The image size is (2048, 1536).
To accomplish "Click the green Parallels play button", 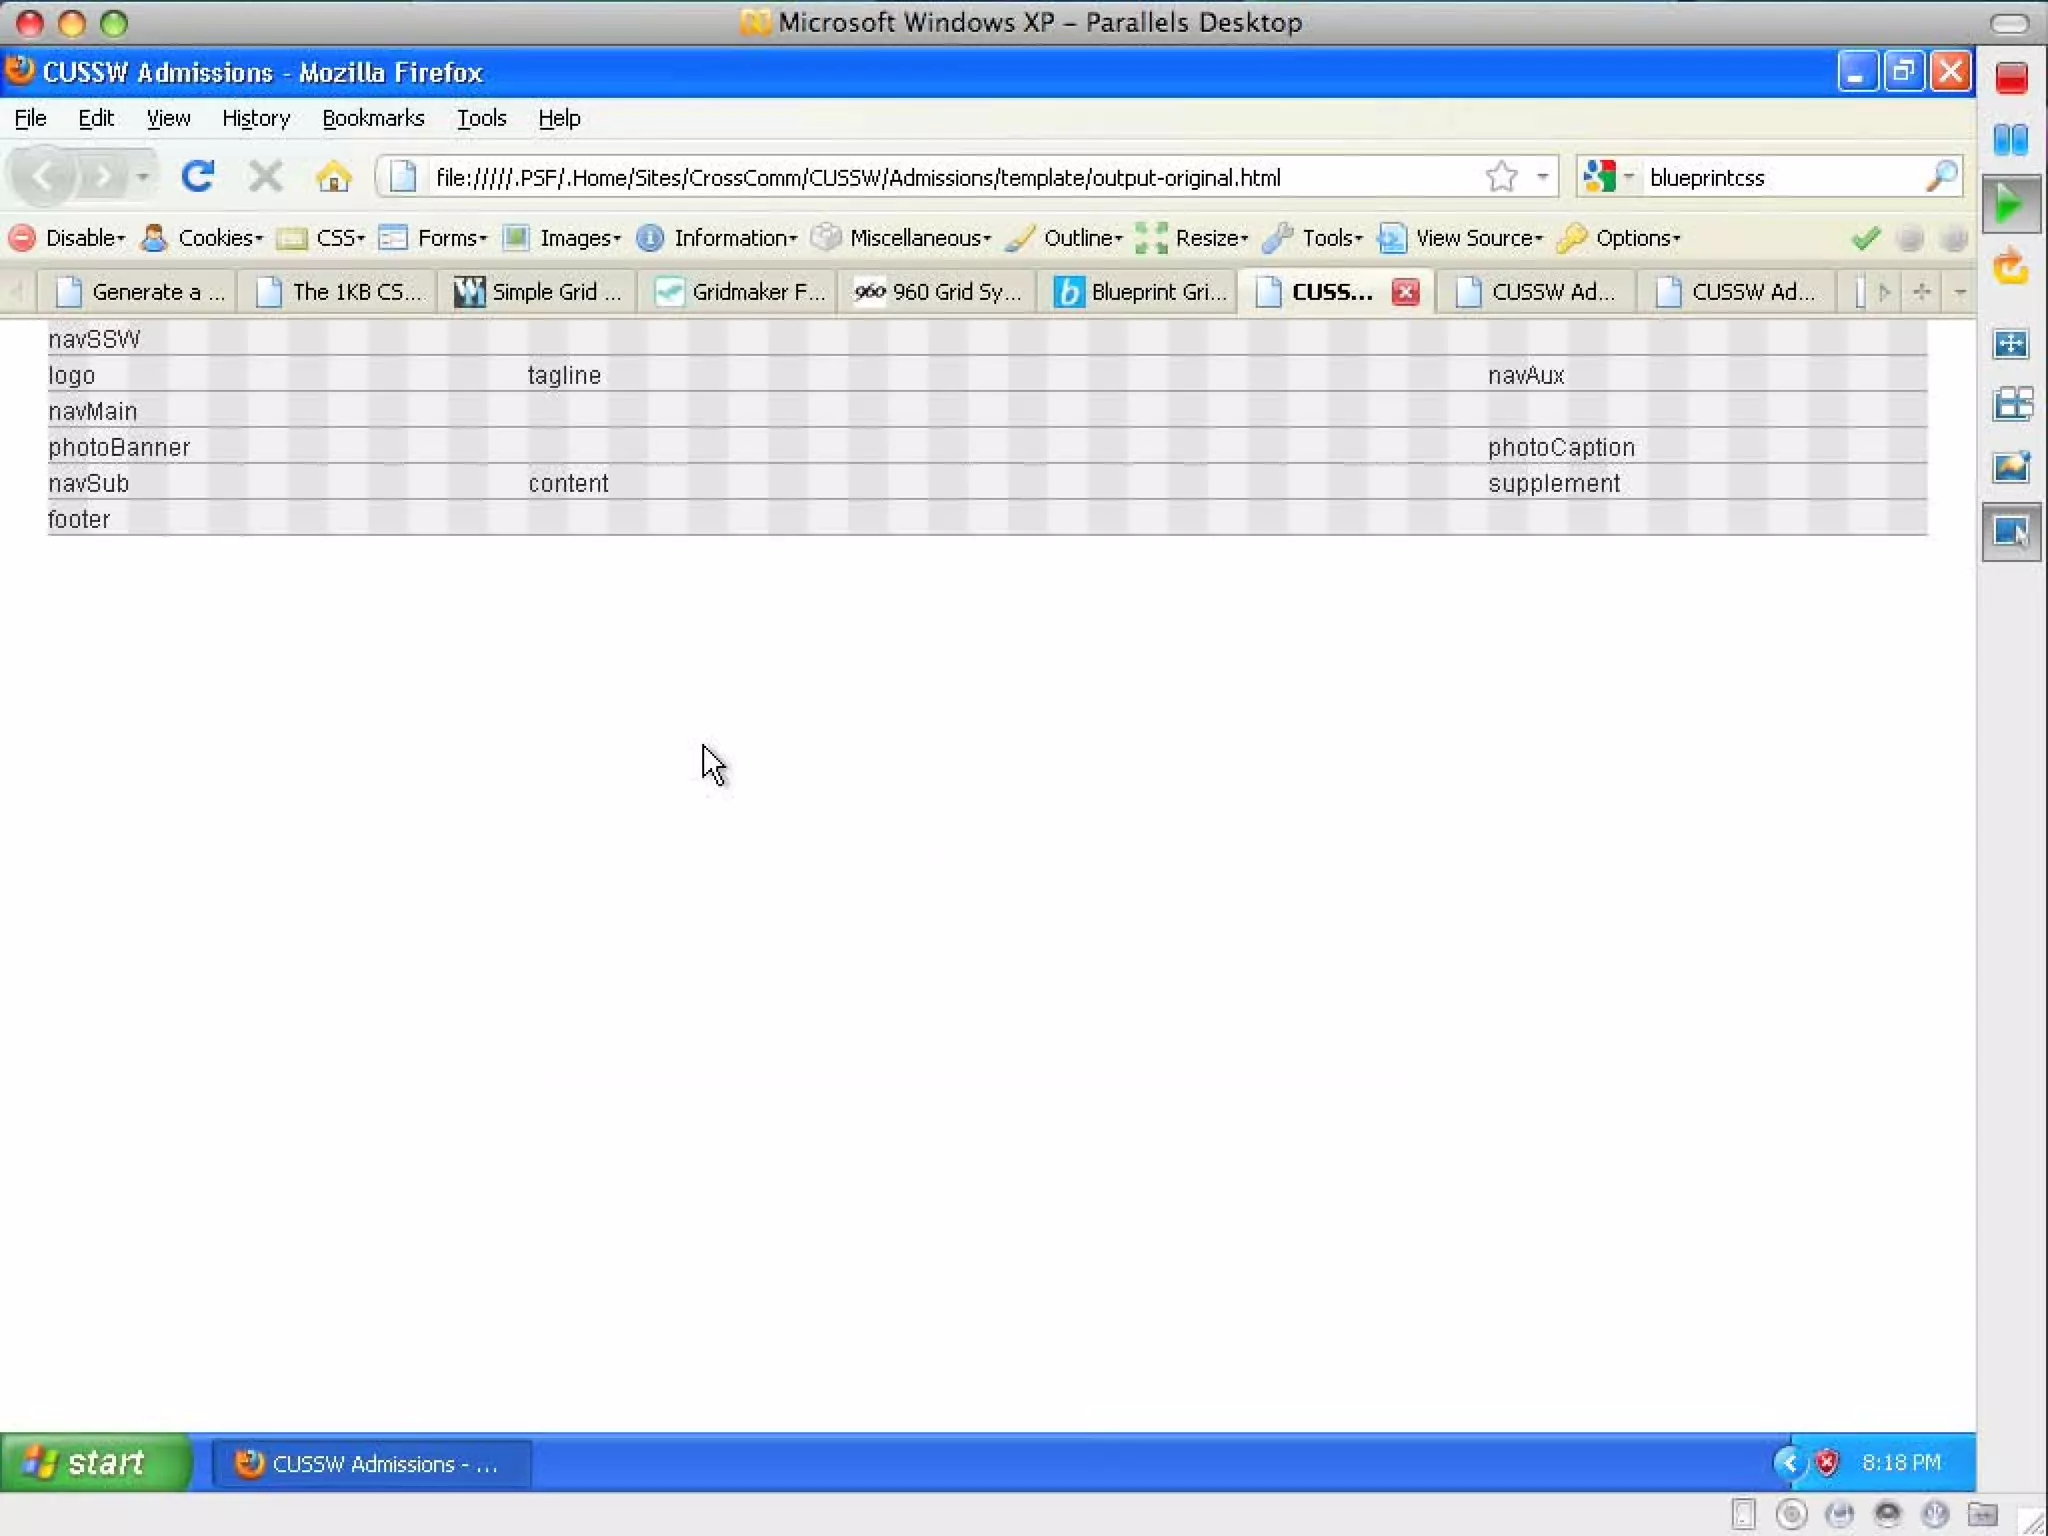I will pyautogui.click(x=2009, y=205).
